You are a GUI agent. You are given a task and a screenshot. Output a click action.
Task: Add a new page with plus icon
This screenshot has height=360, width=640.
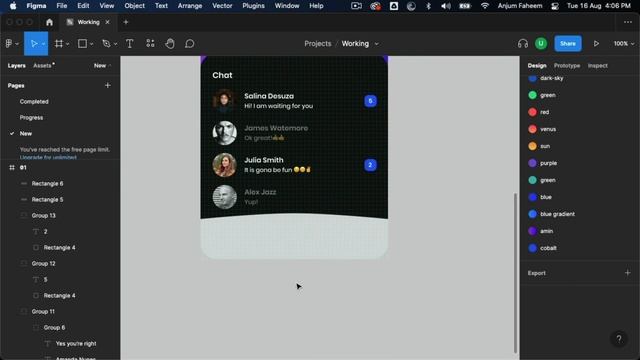click(108, 85)
